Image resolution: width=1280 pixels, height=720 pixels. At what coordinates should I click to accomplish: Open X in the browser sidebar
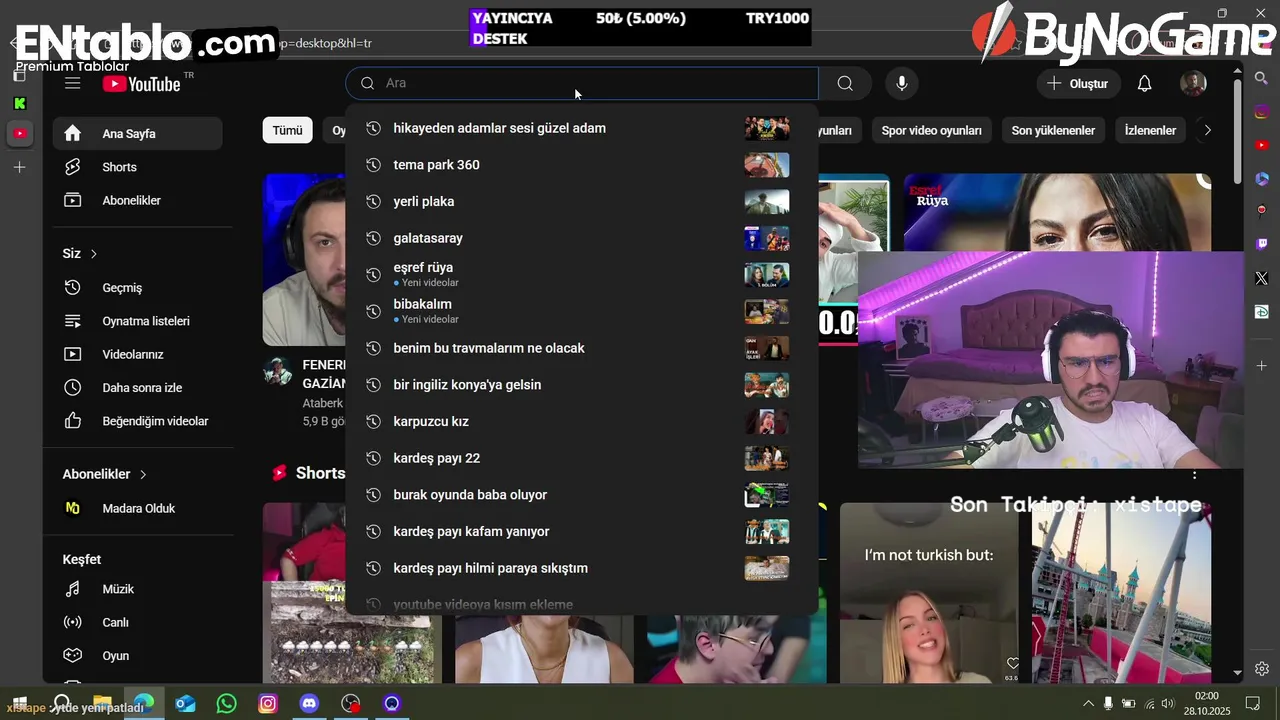(x=1261, y=278)
